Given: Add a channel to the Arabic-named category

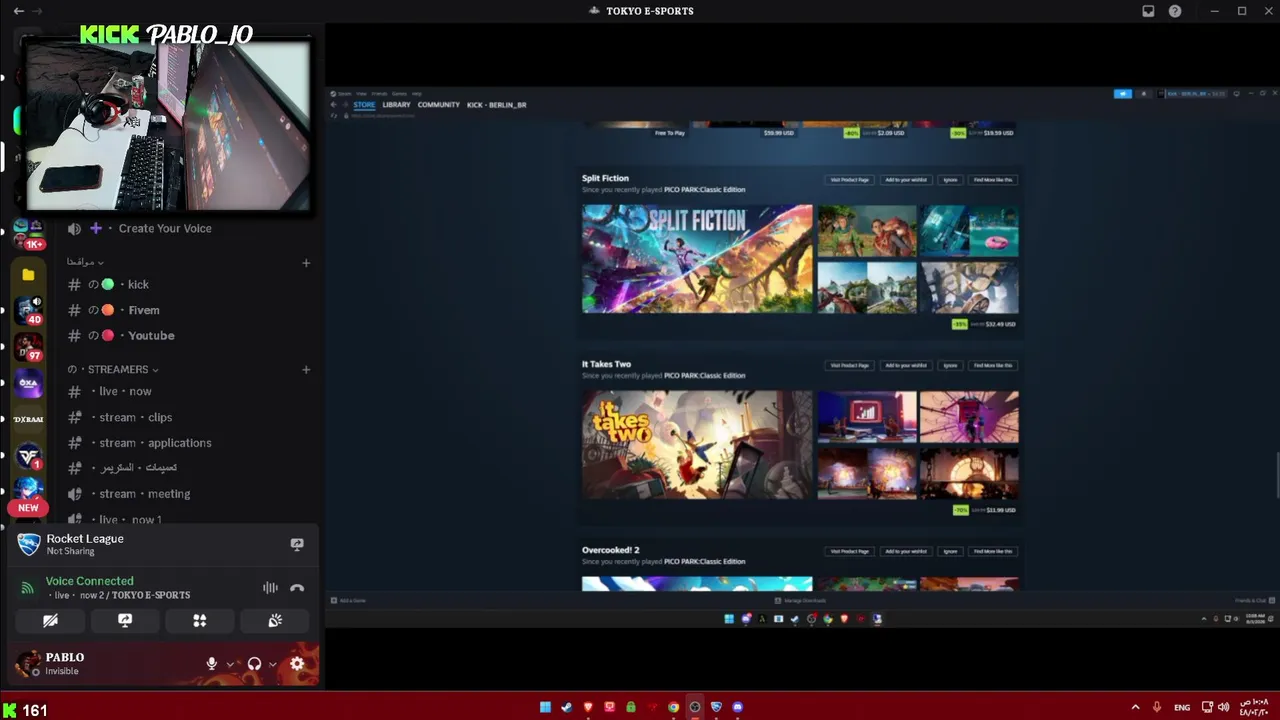Looking at the screenshot, I should (306, 263).
